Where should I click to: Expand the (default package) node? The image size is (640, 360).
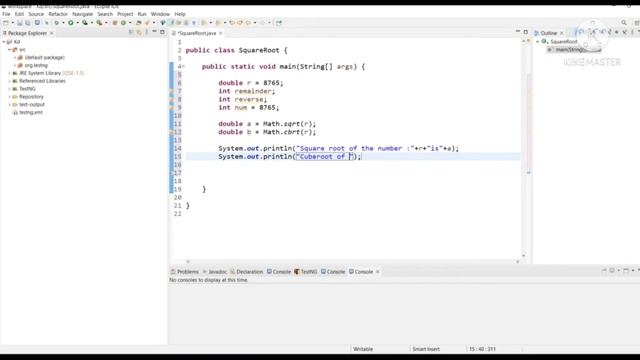point(15,58)
